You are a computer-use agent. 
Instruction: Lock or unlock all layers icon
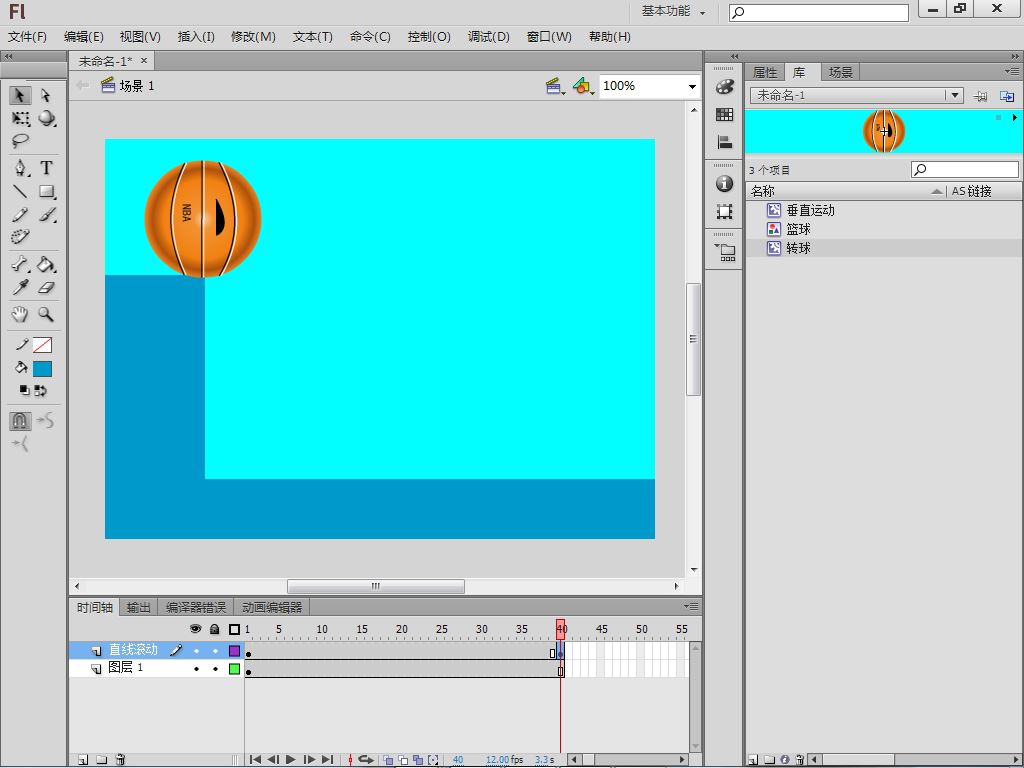click(215, 629)
